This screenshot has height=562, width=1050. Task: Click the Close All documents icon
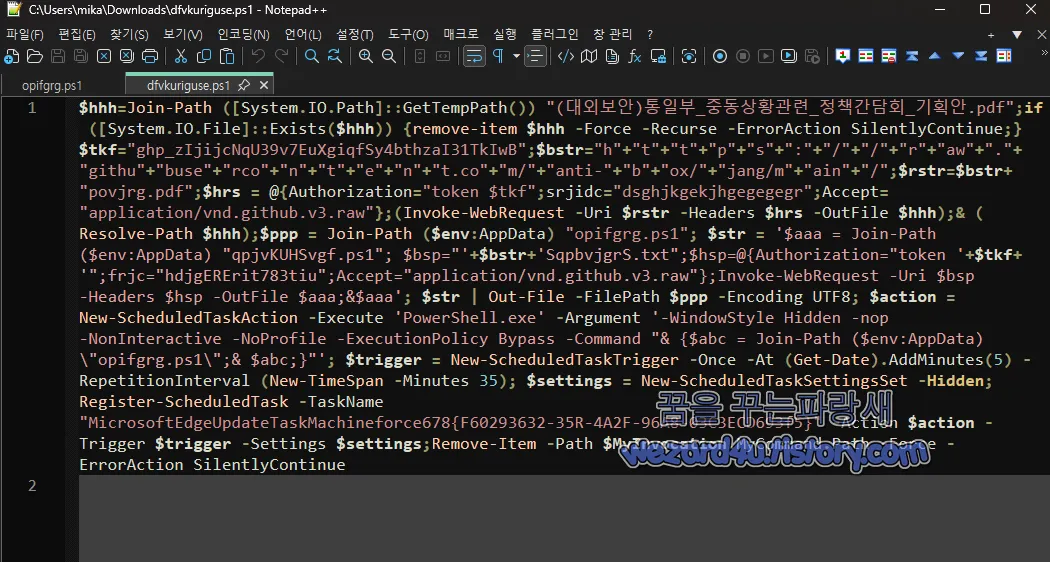point(127,56)
